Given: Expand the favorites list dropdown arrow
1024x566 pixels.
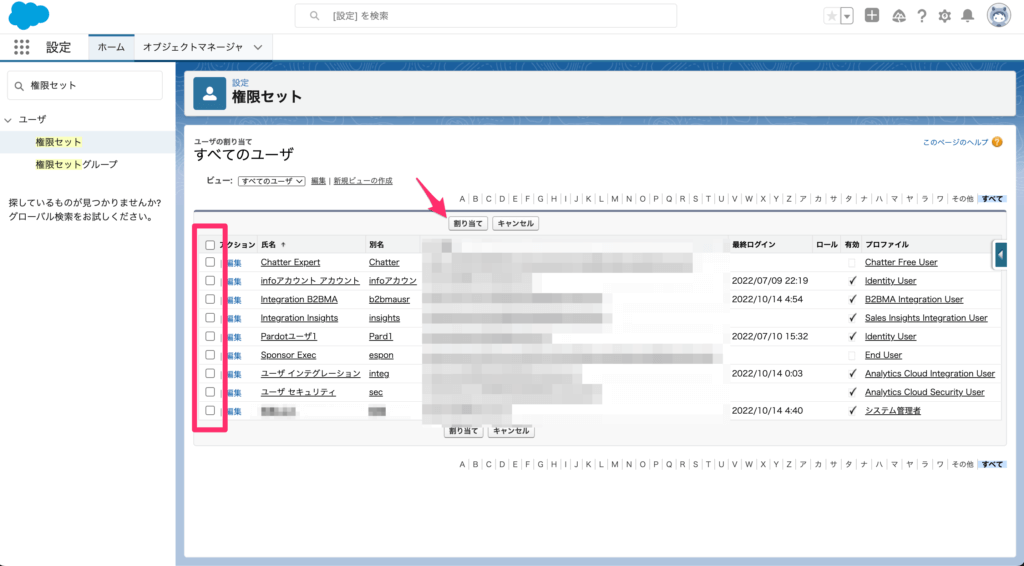Looking at the screenshot, I should click(847, 16).
